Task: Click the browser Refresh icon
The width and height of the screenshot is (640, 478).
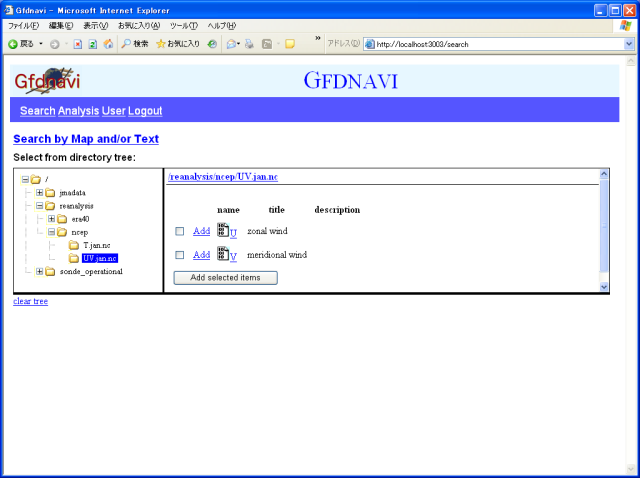Action: point(93,44)
